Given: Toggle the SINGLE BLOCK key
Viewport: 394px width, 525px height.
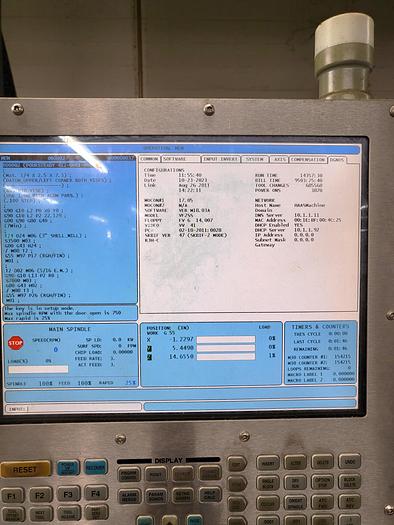Looking at the screenshot, I should [x=268, y=483].
